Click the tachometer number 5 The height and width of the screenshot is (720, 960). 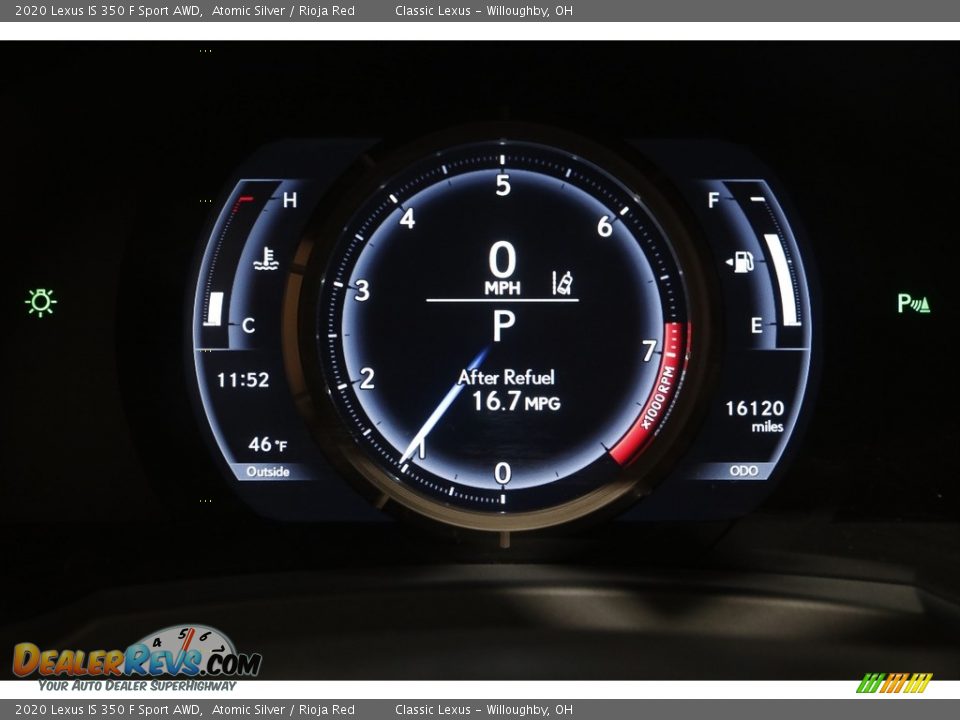tap(503, 185)
